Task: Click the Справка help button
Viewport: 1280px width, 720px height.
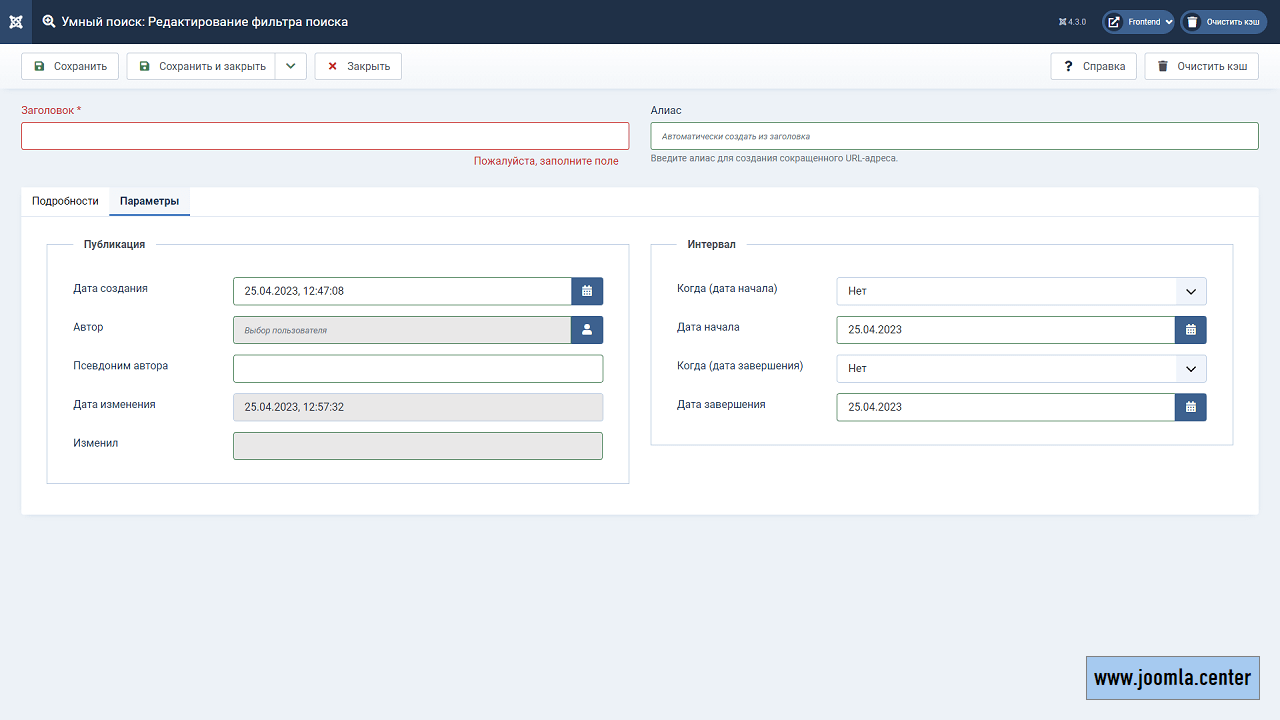Action: (x=1093, y=66)
